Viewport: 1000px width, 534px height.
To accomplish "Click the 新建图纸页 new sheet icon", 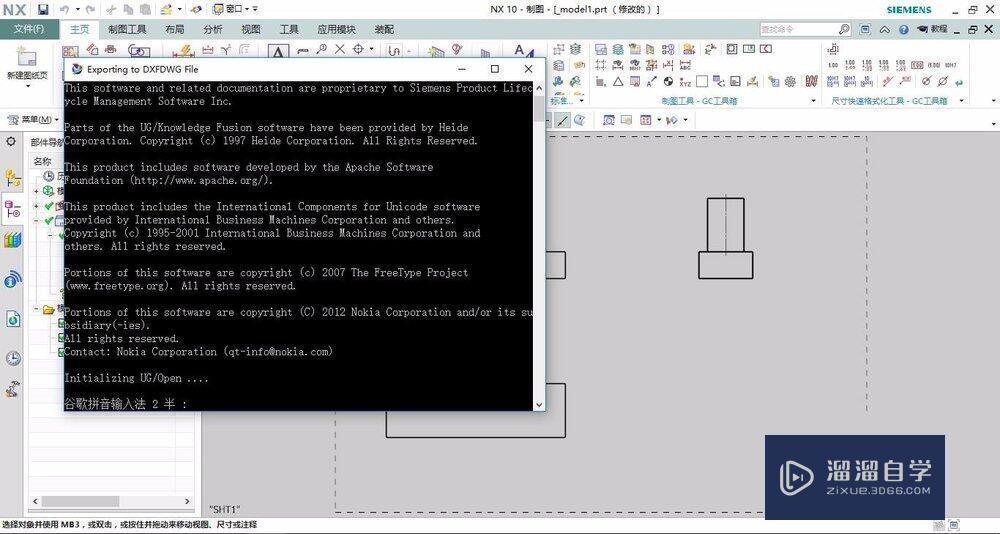I will 26,57.
